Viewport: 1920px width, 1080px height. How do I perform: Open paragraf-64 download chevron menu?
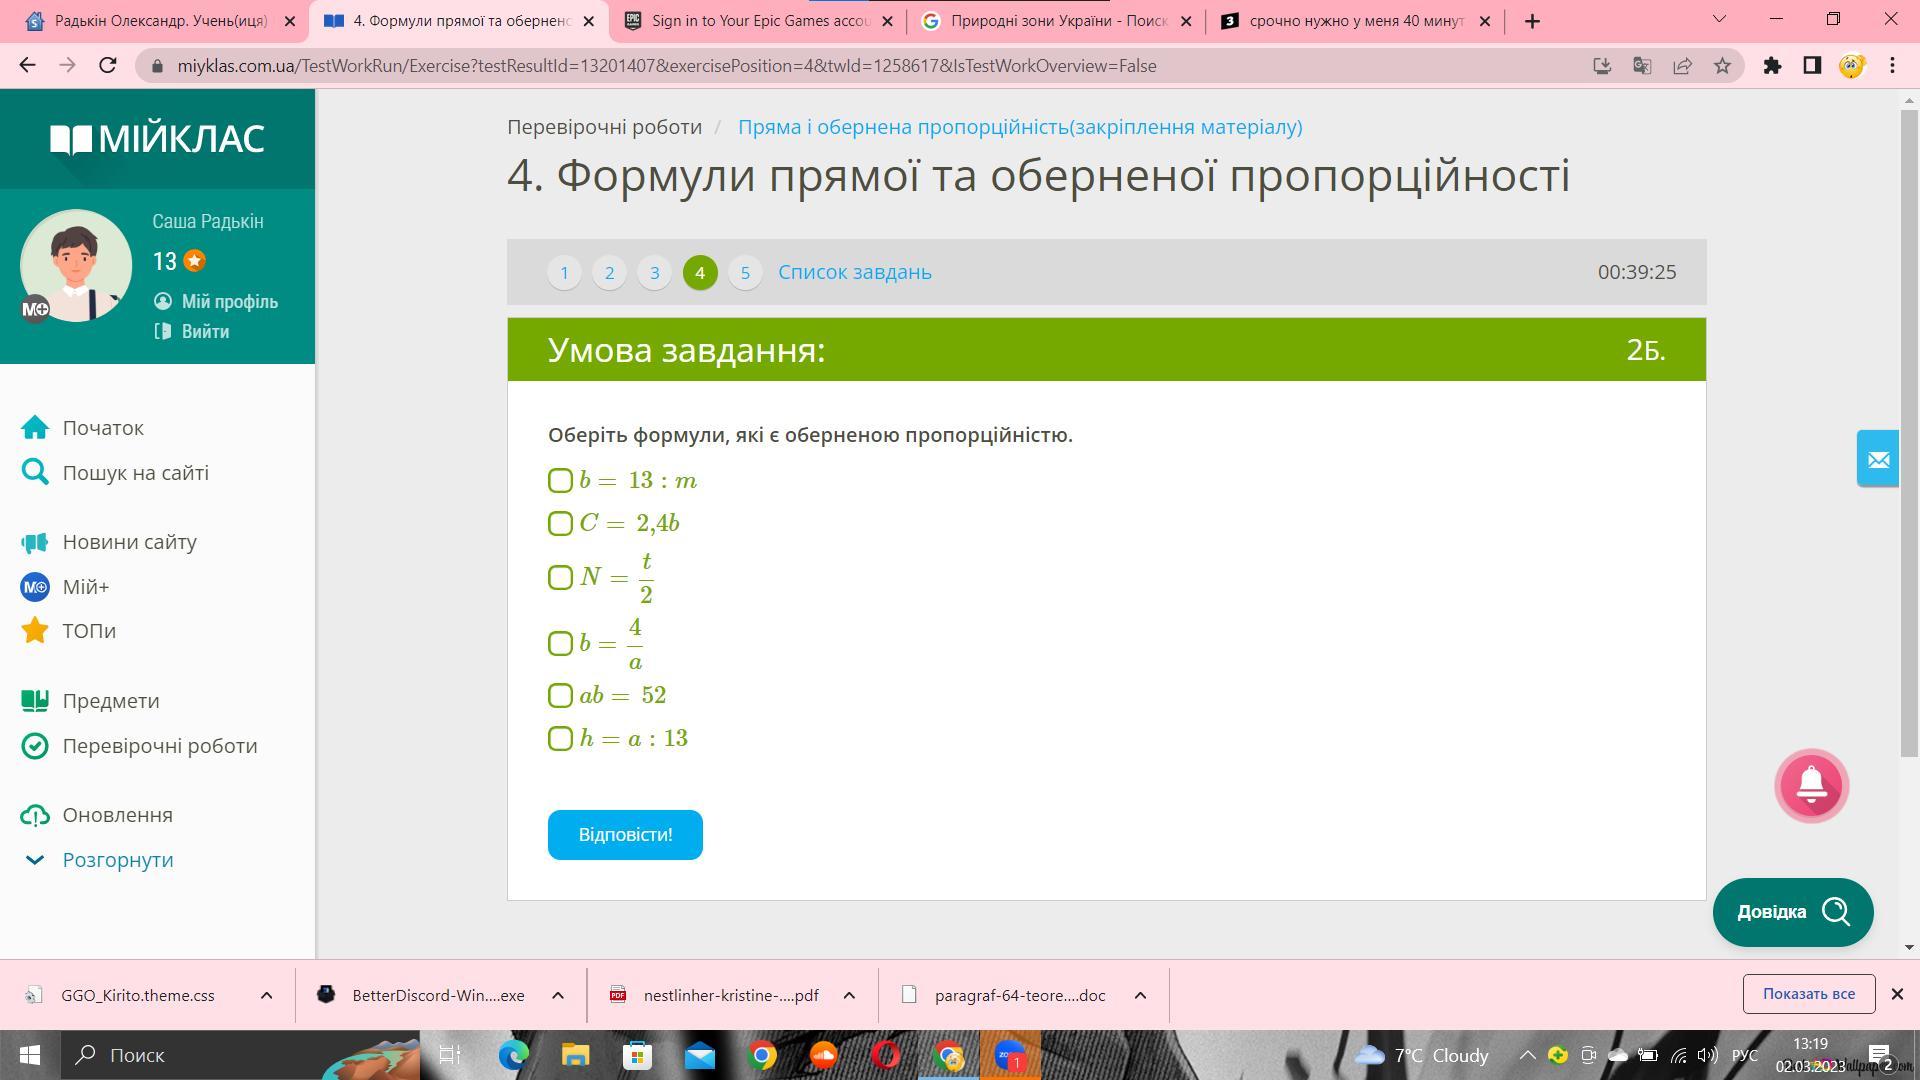tap(1140, 995)
